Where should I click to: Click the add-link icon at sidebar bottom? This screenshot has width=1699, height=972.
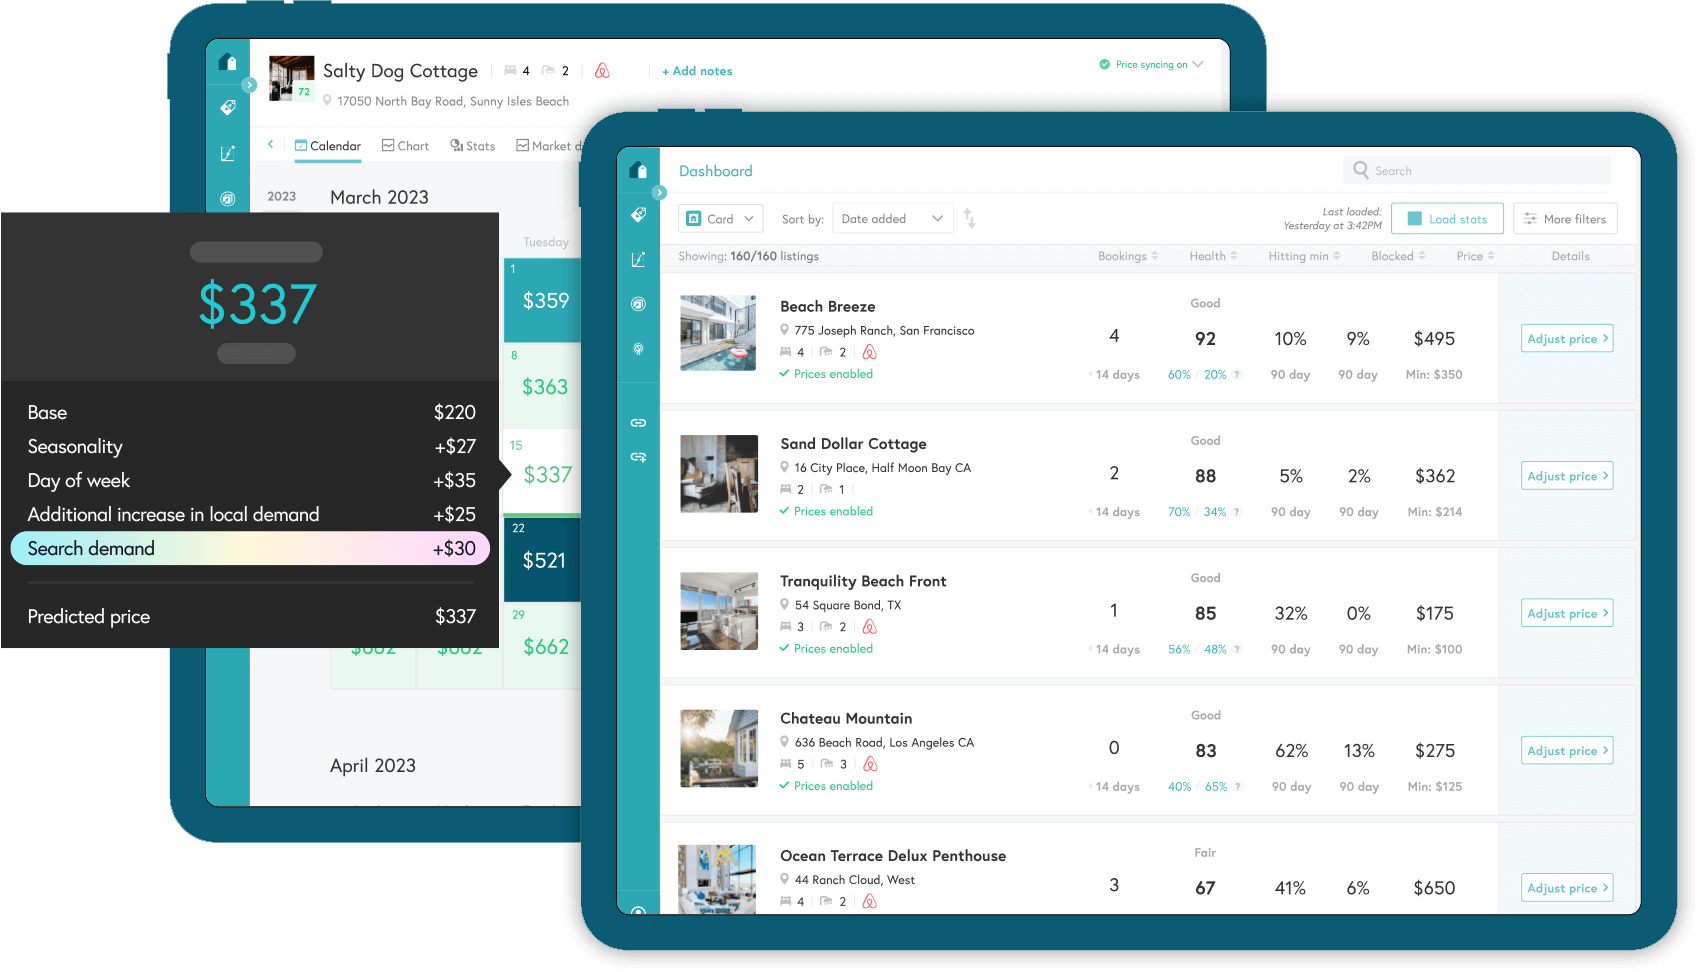pos(639,457)
